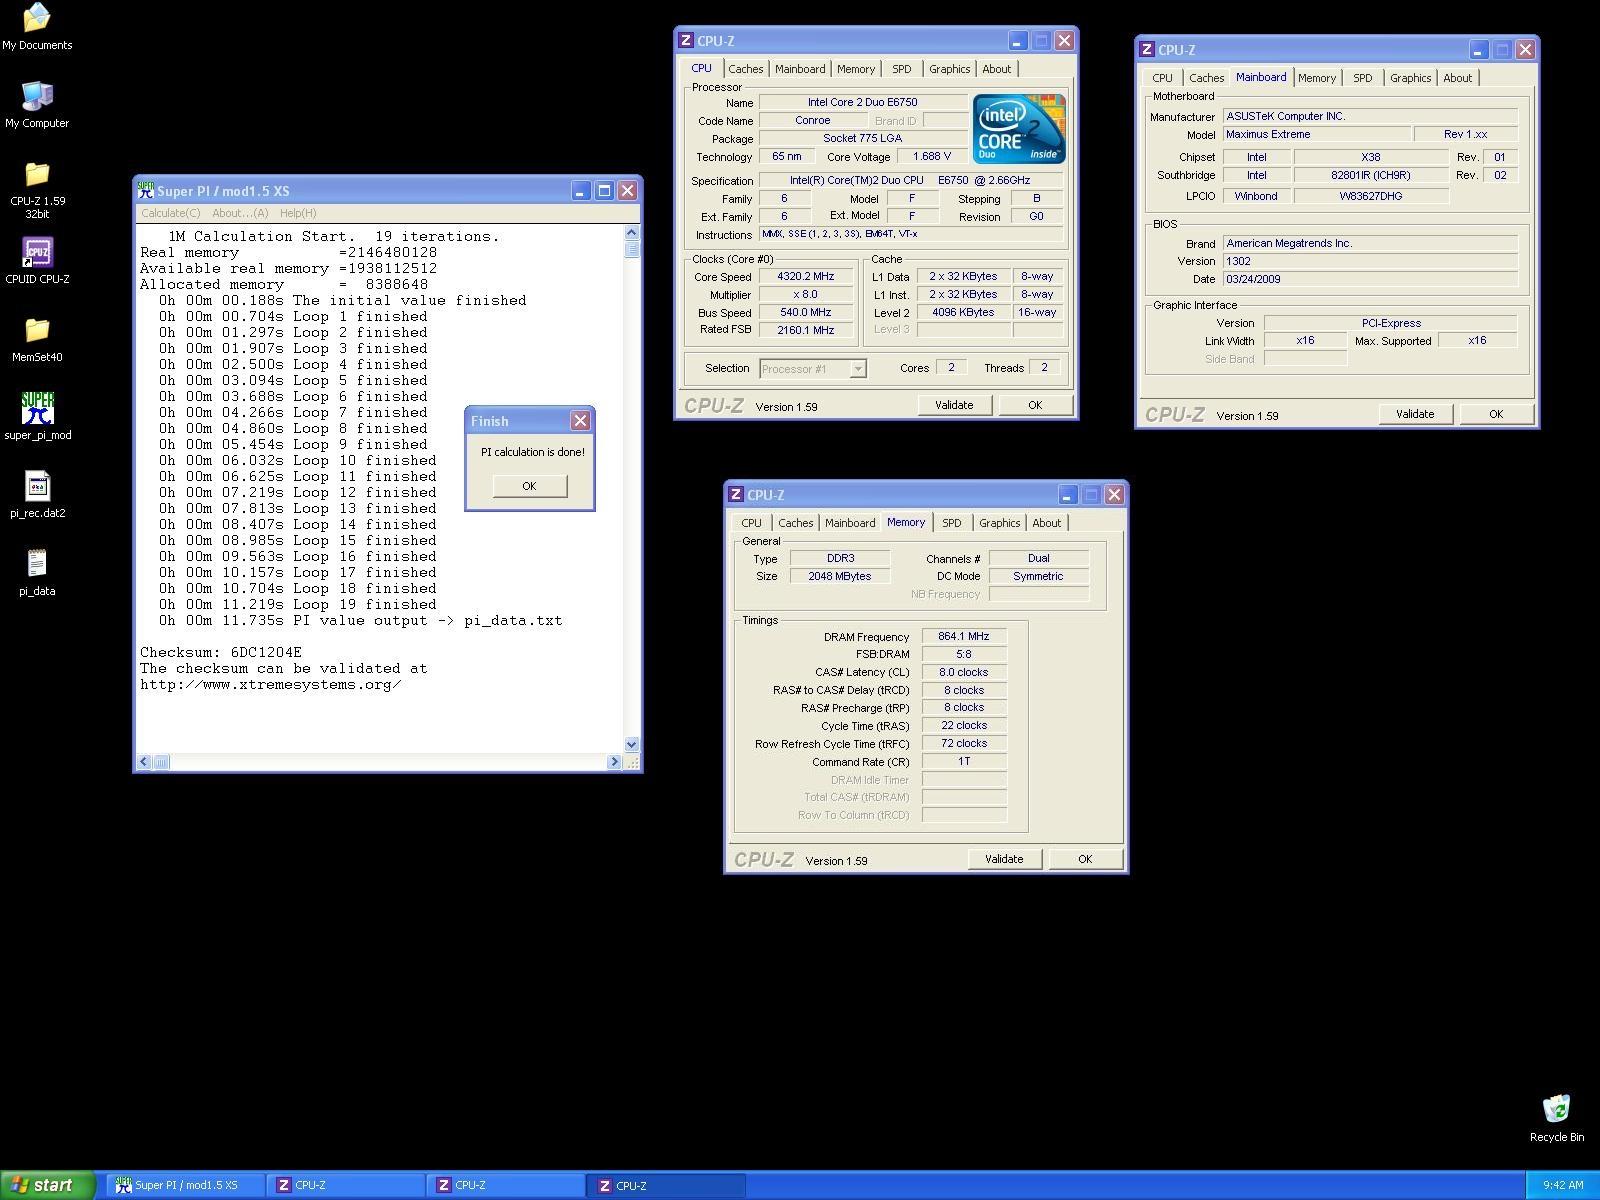The width and height of the screenshot is (1600, 1200).
Task: Switch to third CPU-Z taskbar button
Action: pyautogui.click(x=667, y=1185)
